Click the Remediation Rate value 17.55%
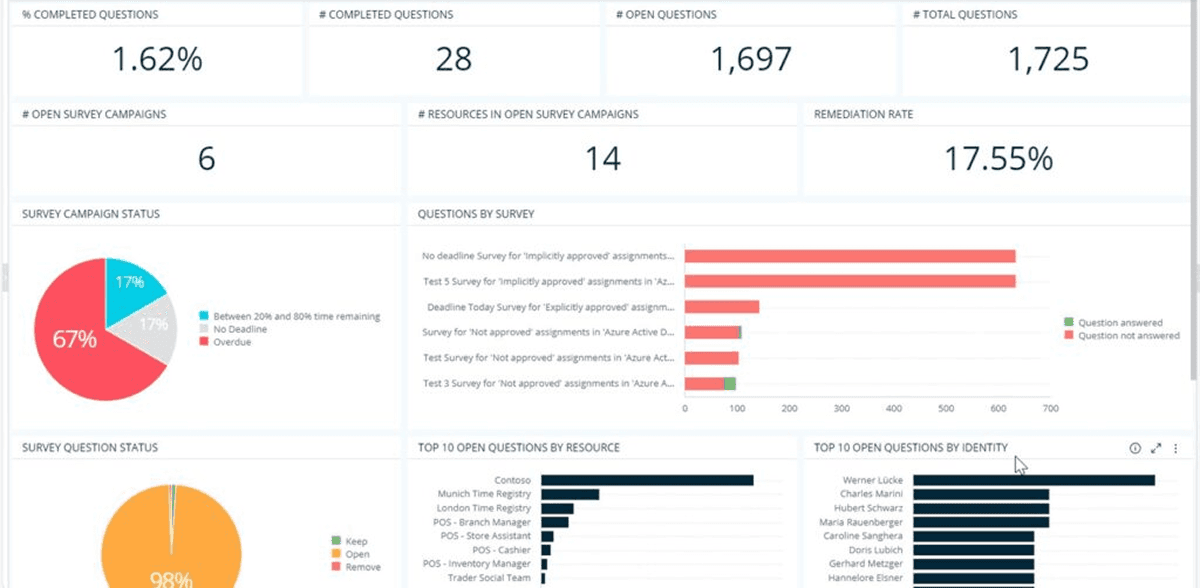Screen dimensions: 1200x588 pyautogui.click(x=999, y=159)
